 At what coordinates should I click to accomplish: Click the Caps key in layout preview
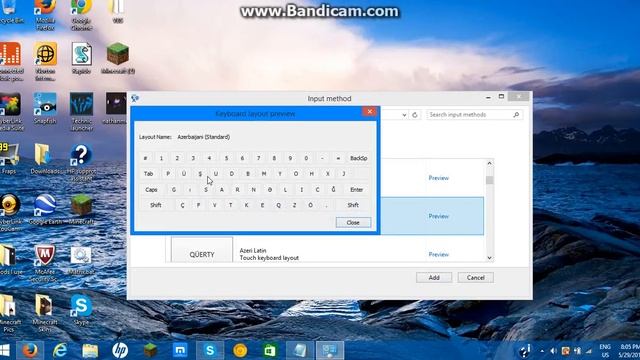(151, 189)
